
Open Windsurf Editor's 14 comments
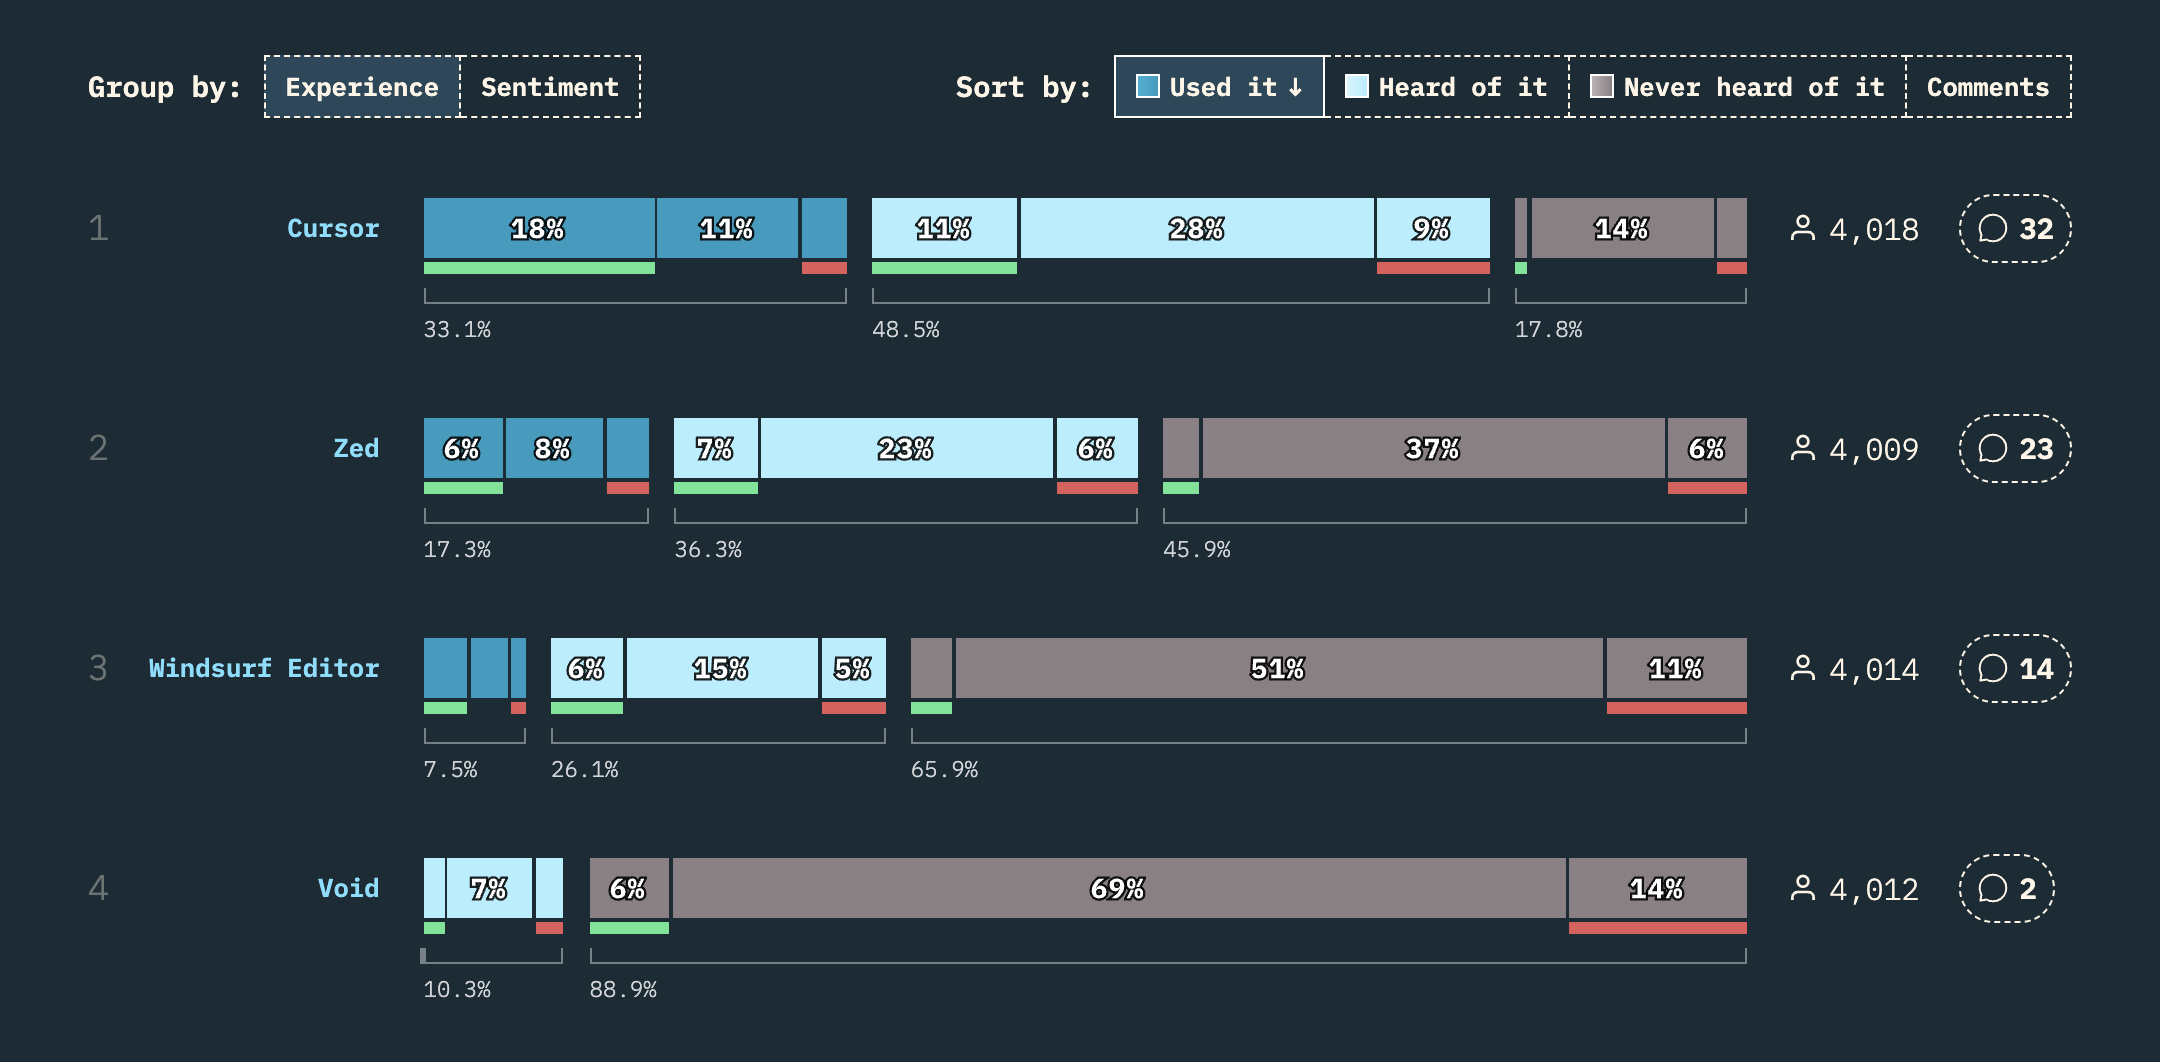[x=2015, y=669]
